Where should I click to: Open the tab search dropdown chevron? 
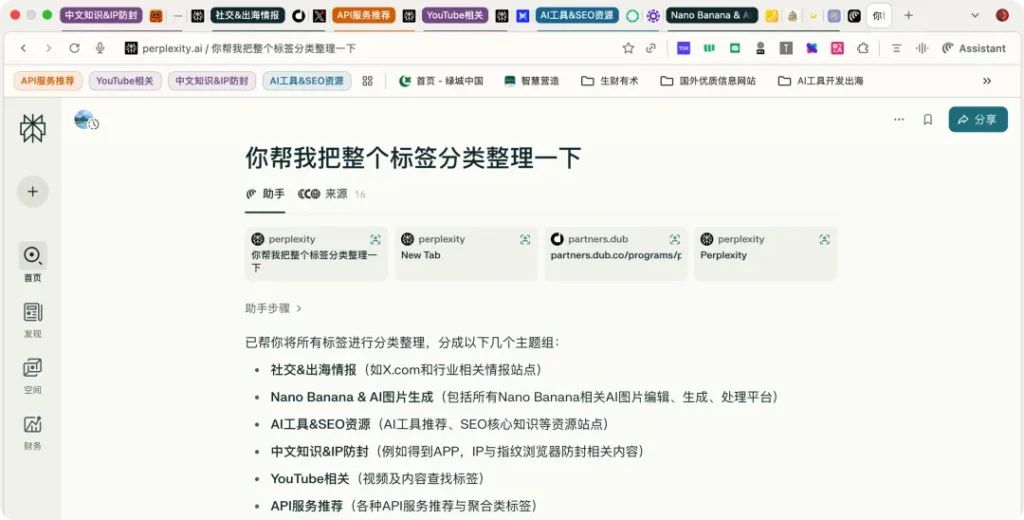coord(975,16)
